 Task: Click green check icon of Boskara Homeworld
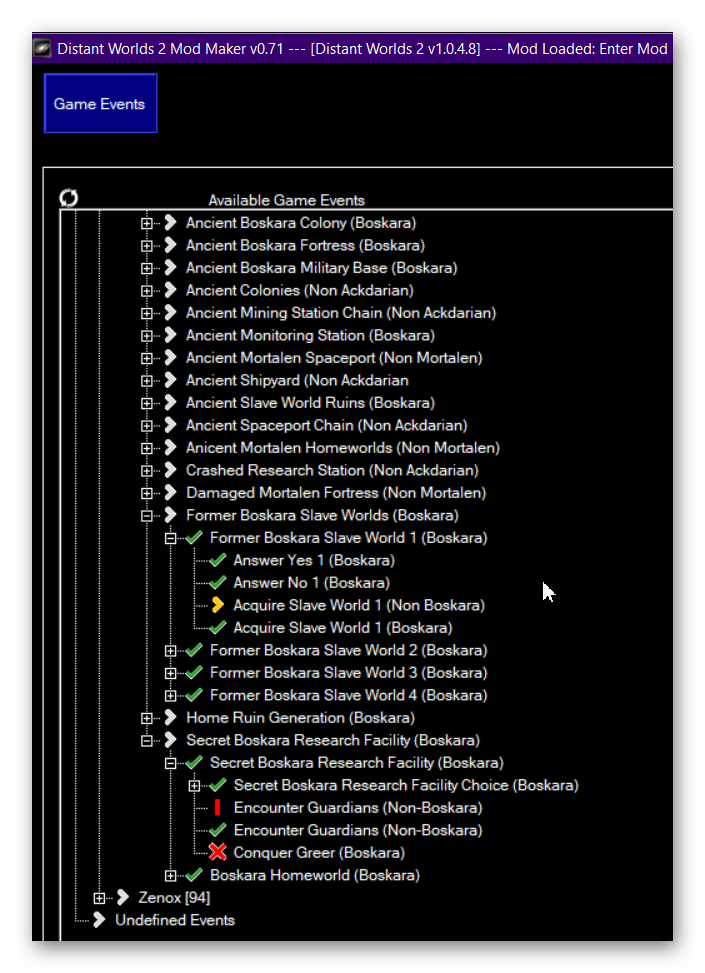(194, 875)
